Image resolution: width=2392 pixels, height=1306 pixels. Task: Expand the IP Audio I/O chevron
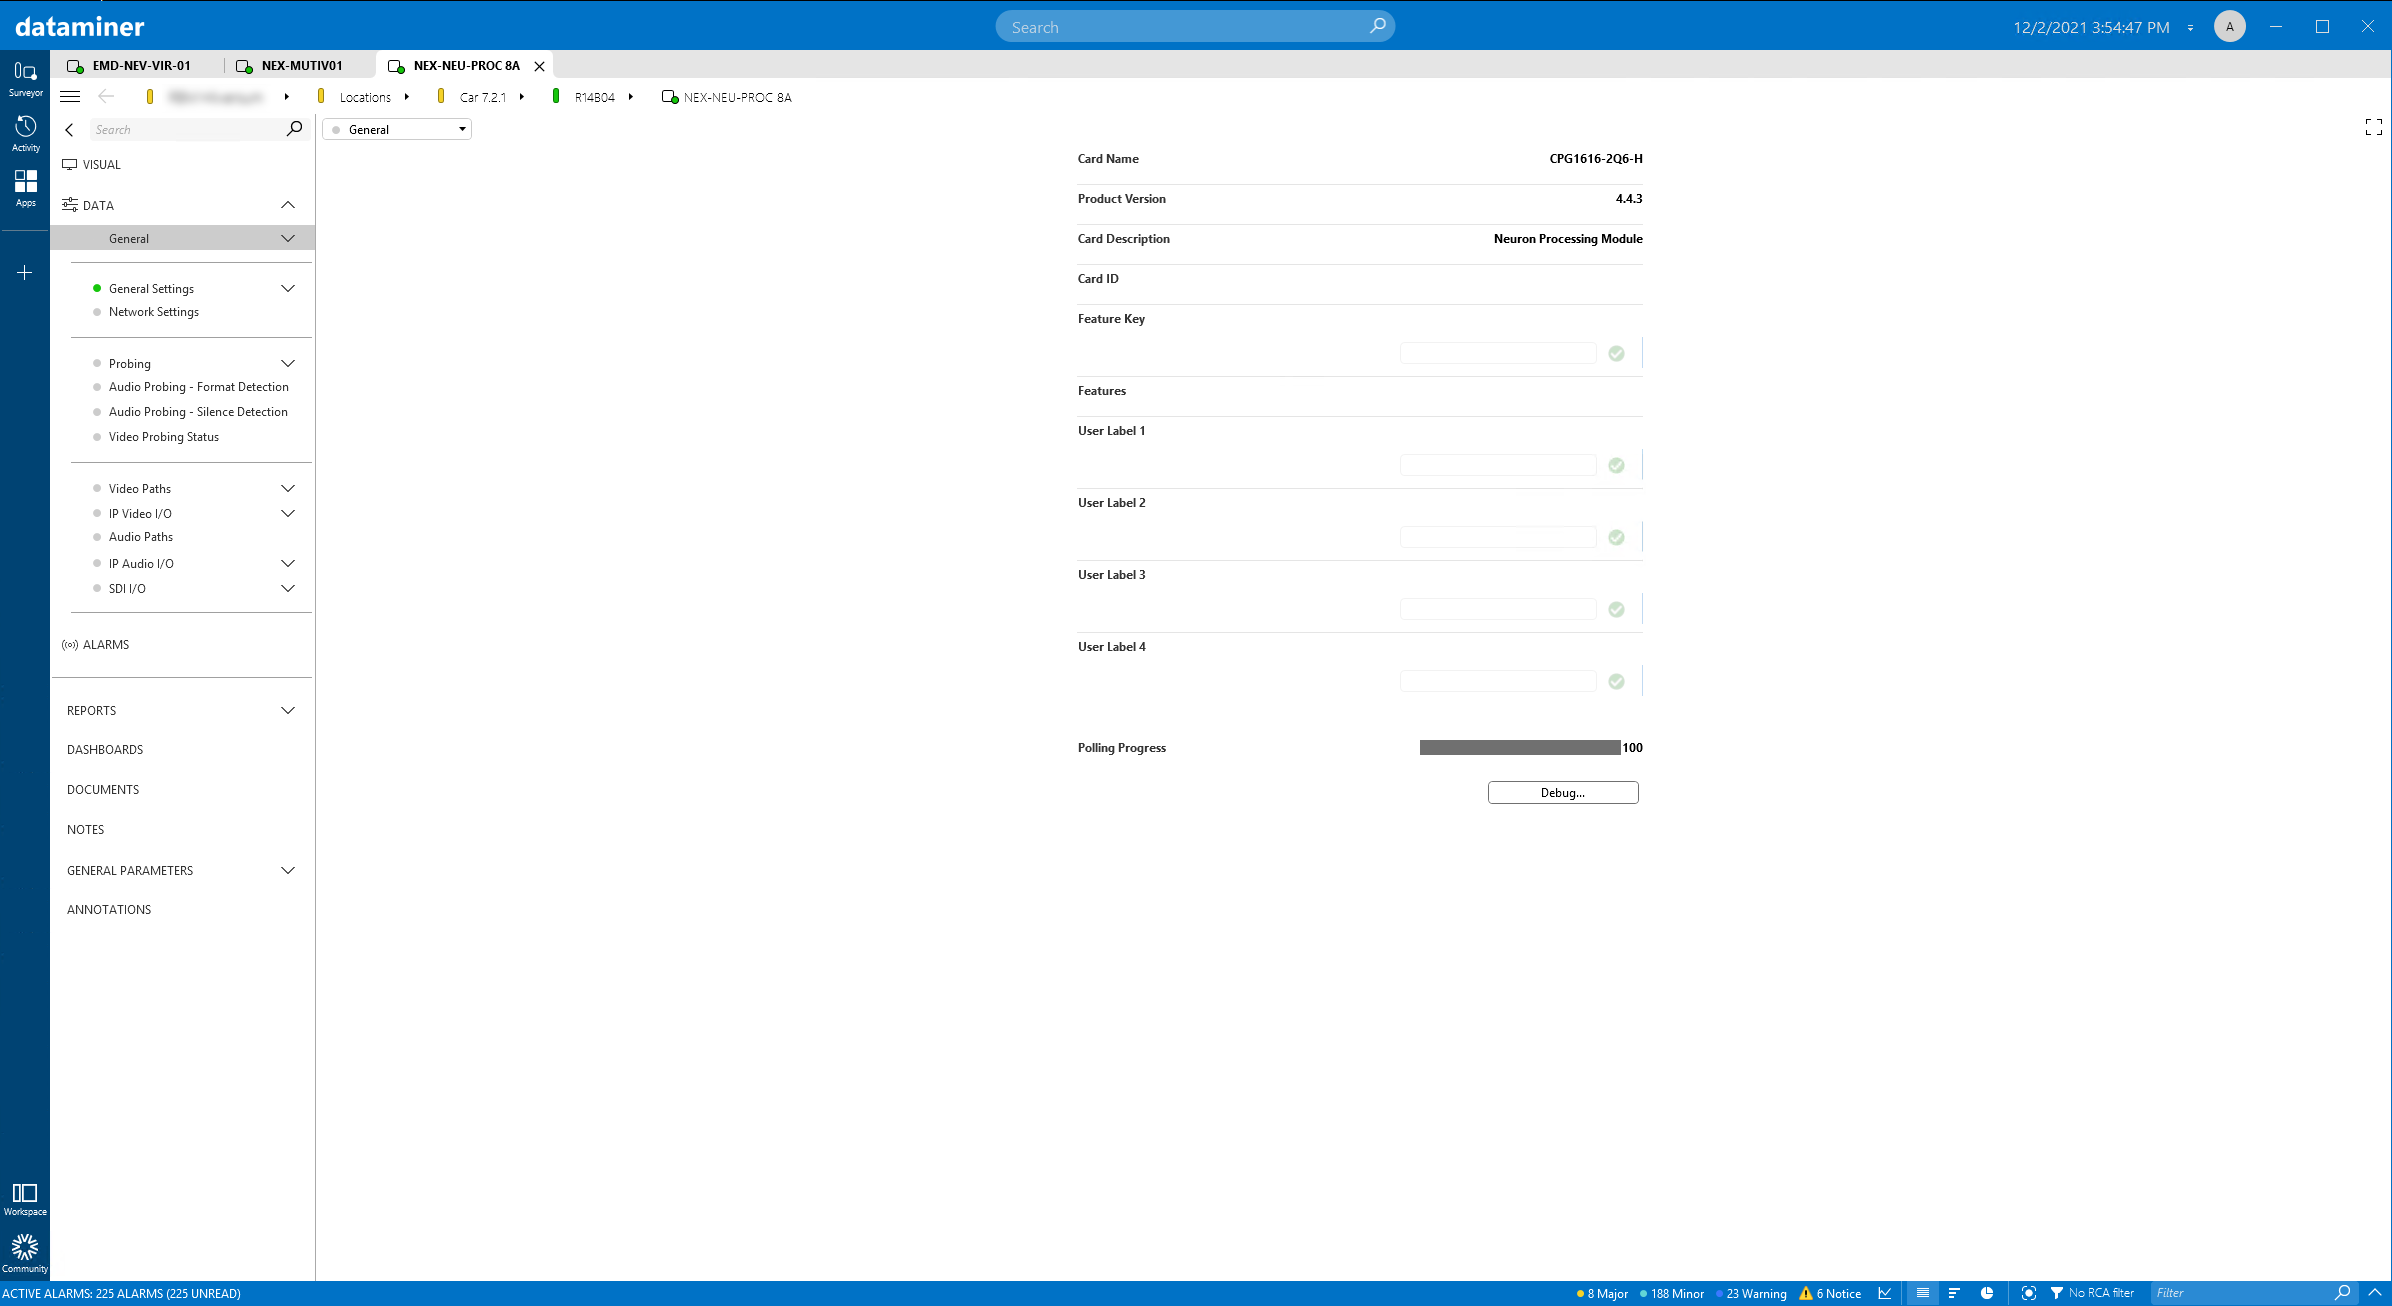tap(288, 563)
